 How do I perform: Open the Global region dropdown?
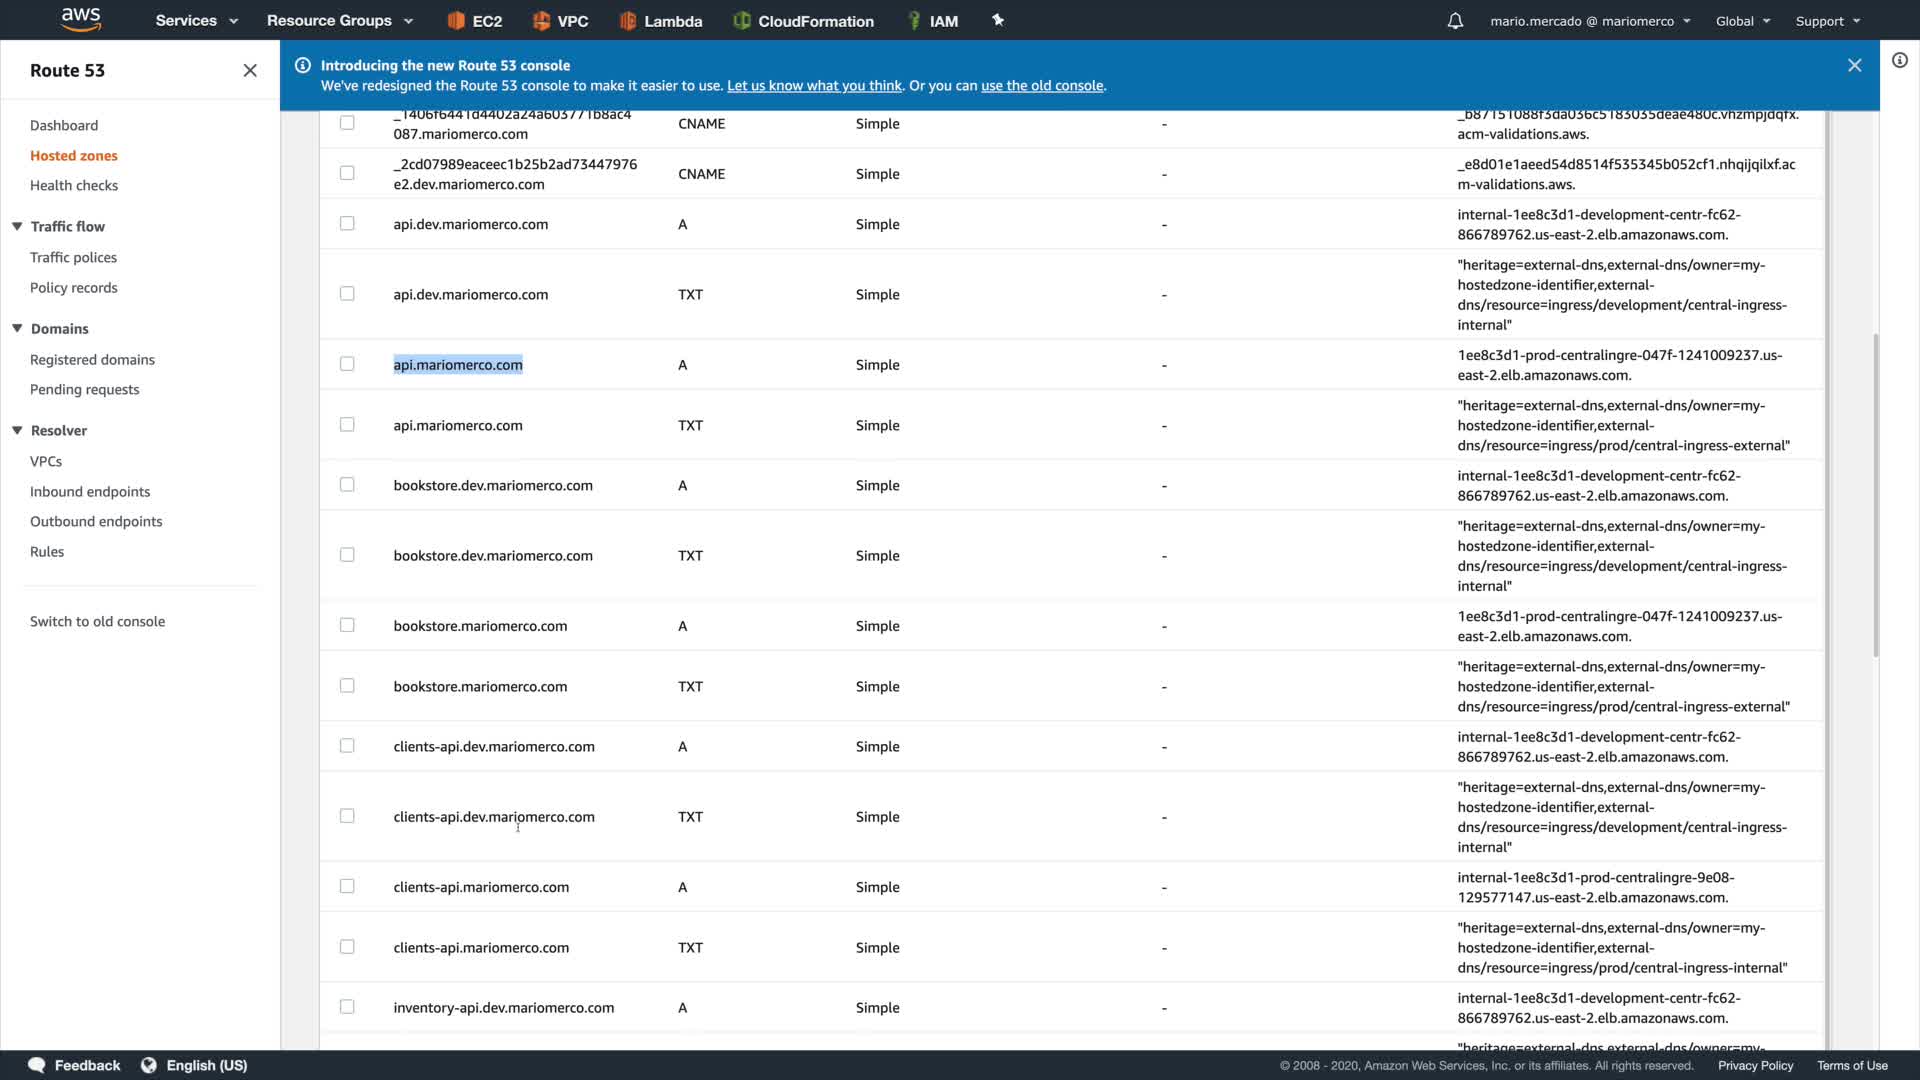tap(1742, 21)
